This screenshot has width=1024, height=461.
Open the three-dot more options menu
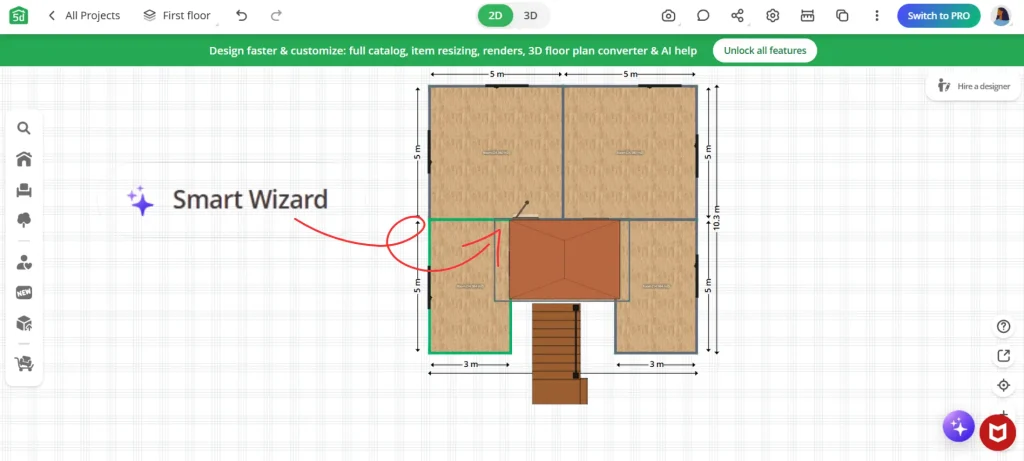pos(877,16)
